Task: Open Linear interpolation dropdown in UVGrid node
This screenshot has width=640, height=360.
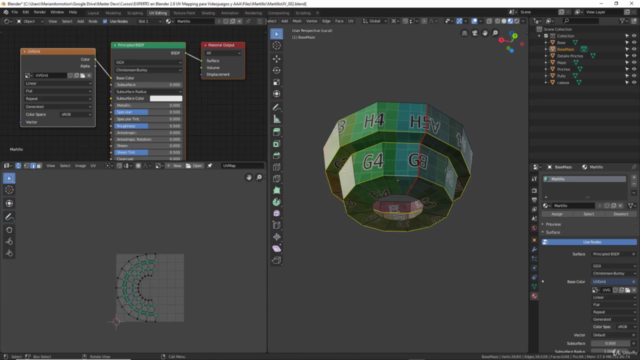Action: (x=58, y=83)
